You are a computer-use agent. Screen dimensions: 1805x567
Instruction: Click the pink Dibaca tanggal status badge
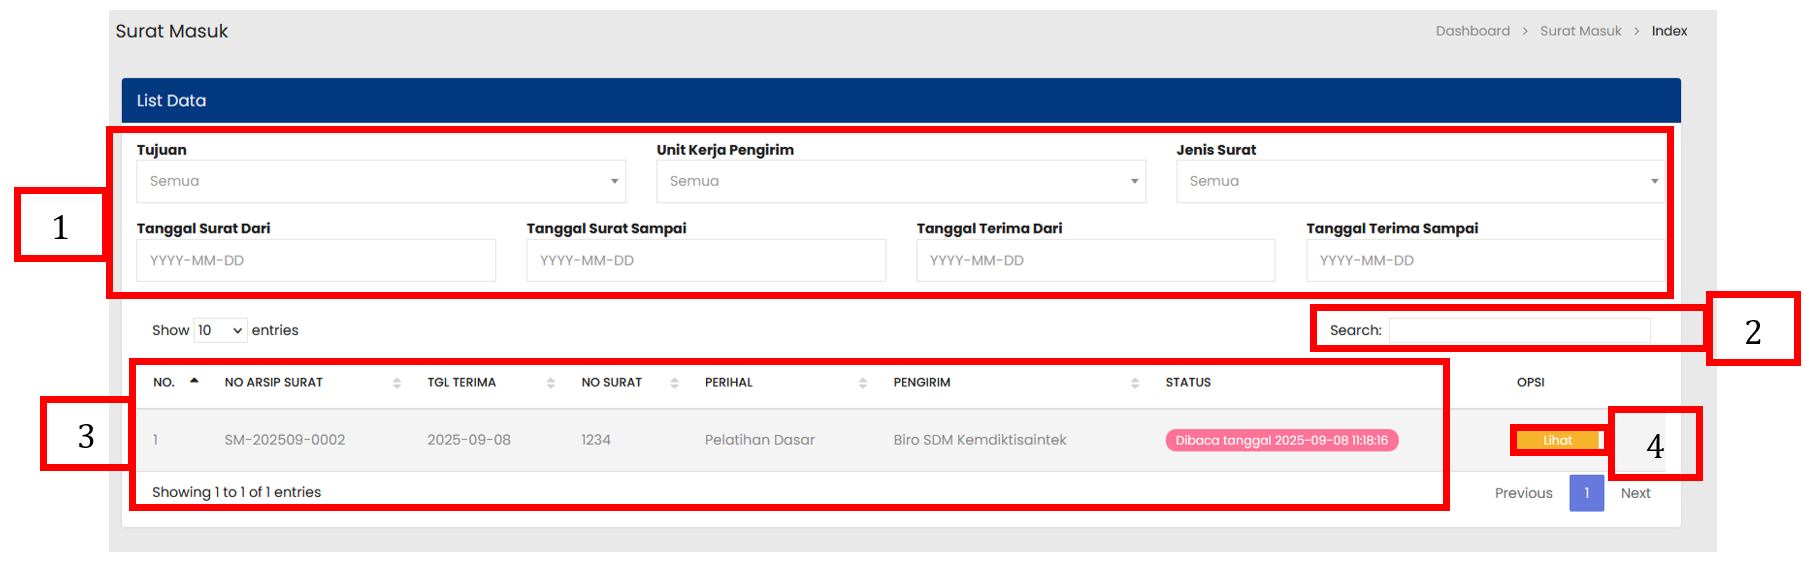(x=1281, y=440)
